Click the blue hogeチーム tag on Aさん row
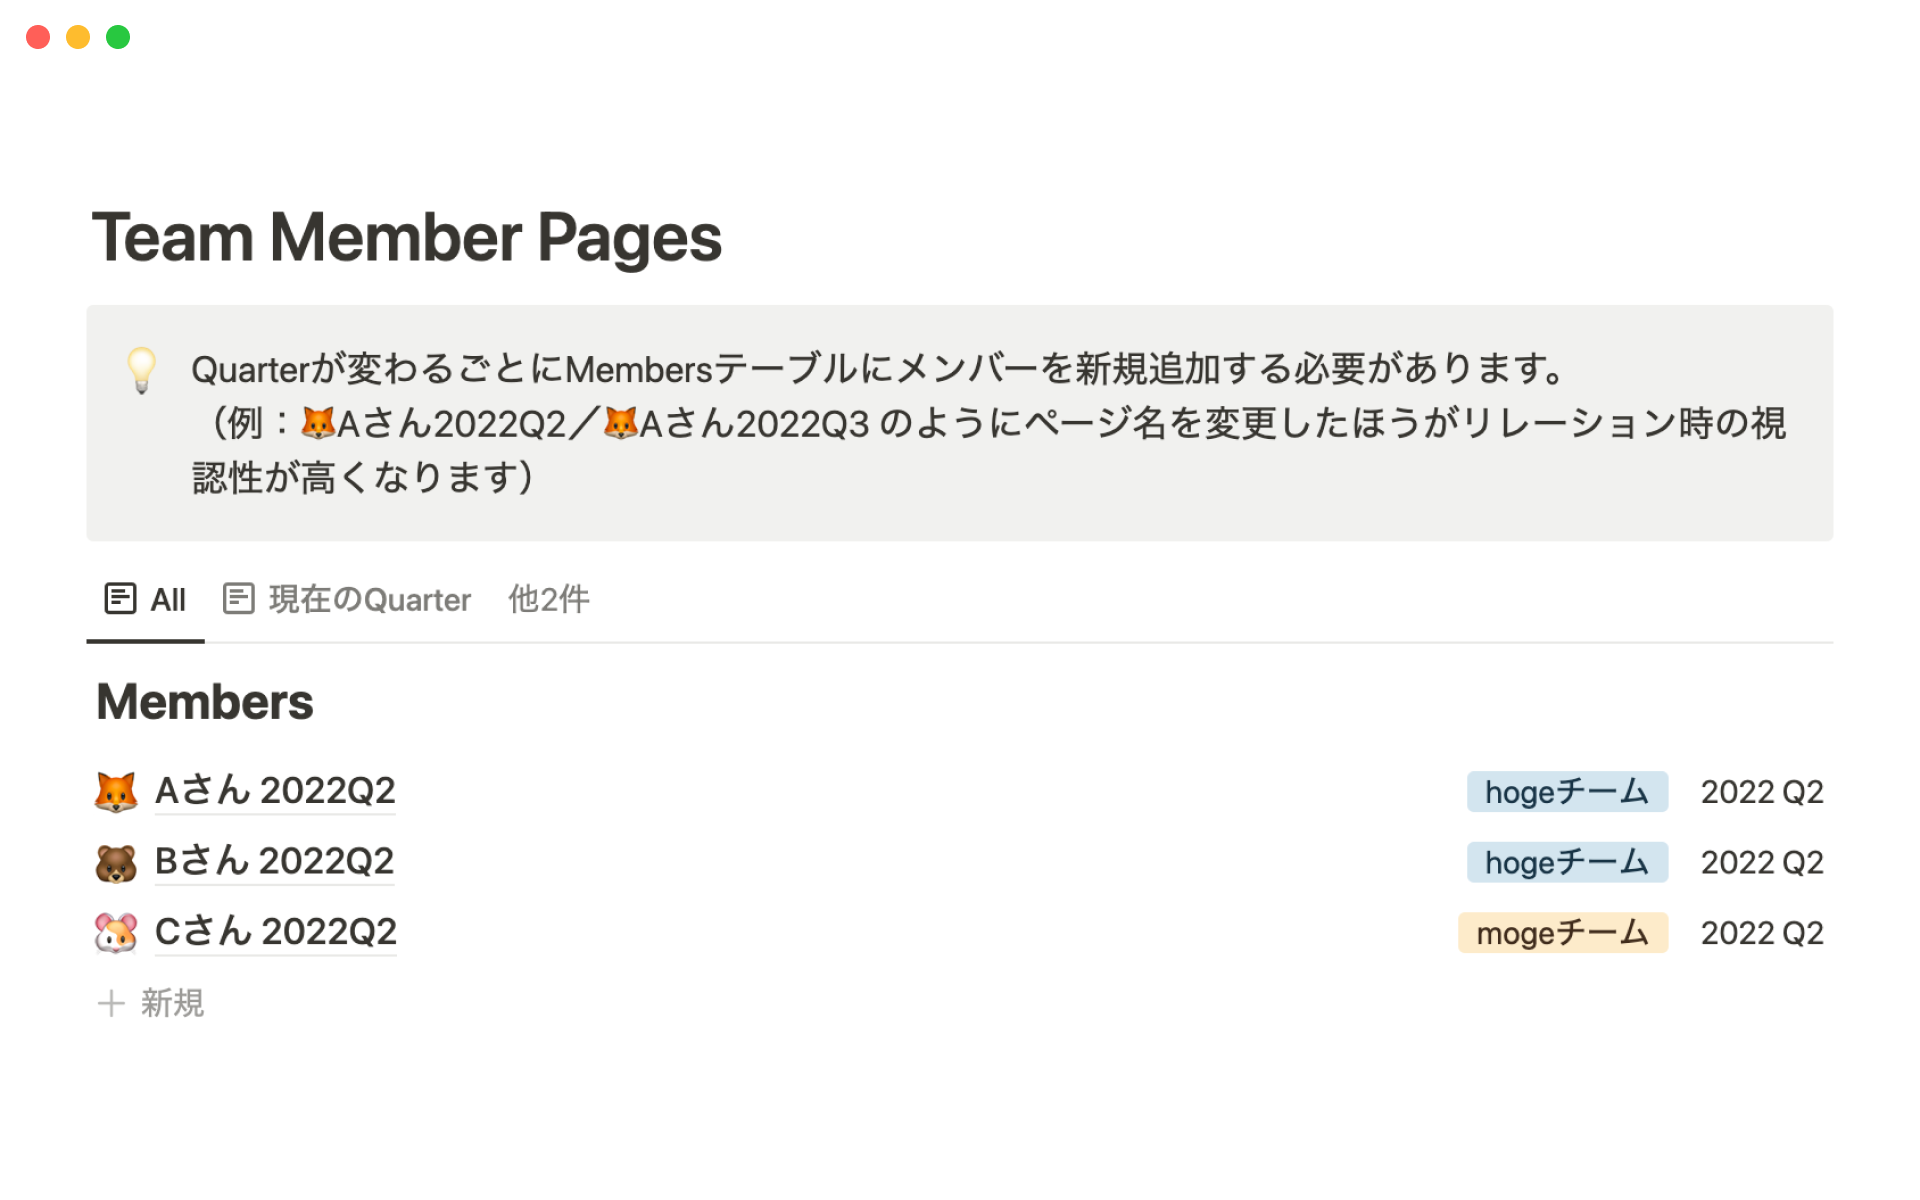Viewport: 1920px width, 1200px height. point(1566,792)
